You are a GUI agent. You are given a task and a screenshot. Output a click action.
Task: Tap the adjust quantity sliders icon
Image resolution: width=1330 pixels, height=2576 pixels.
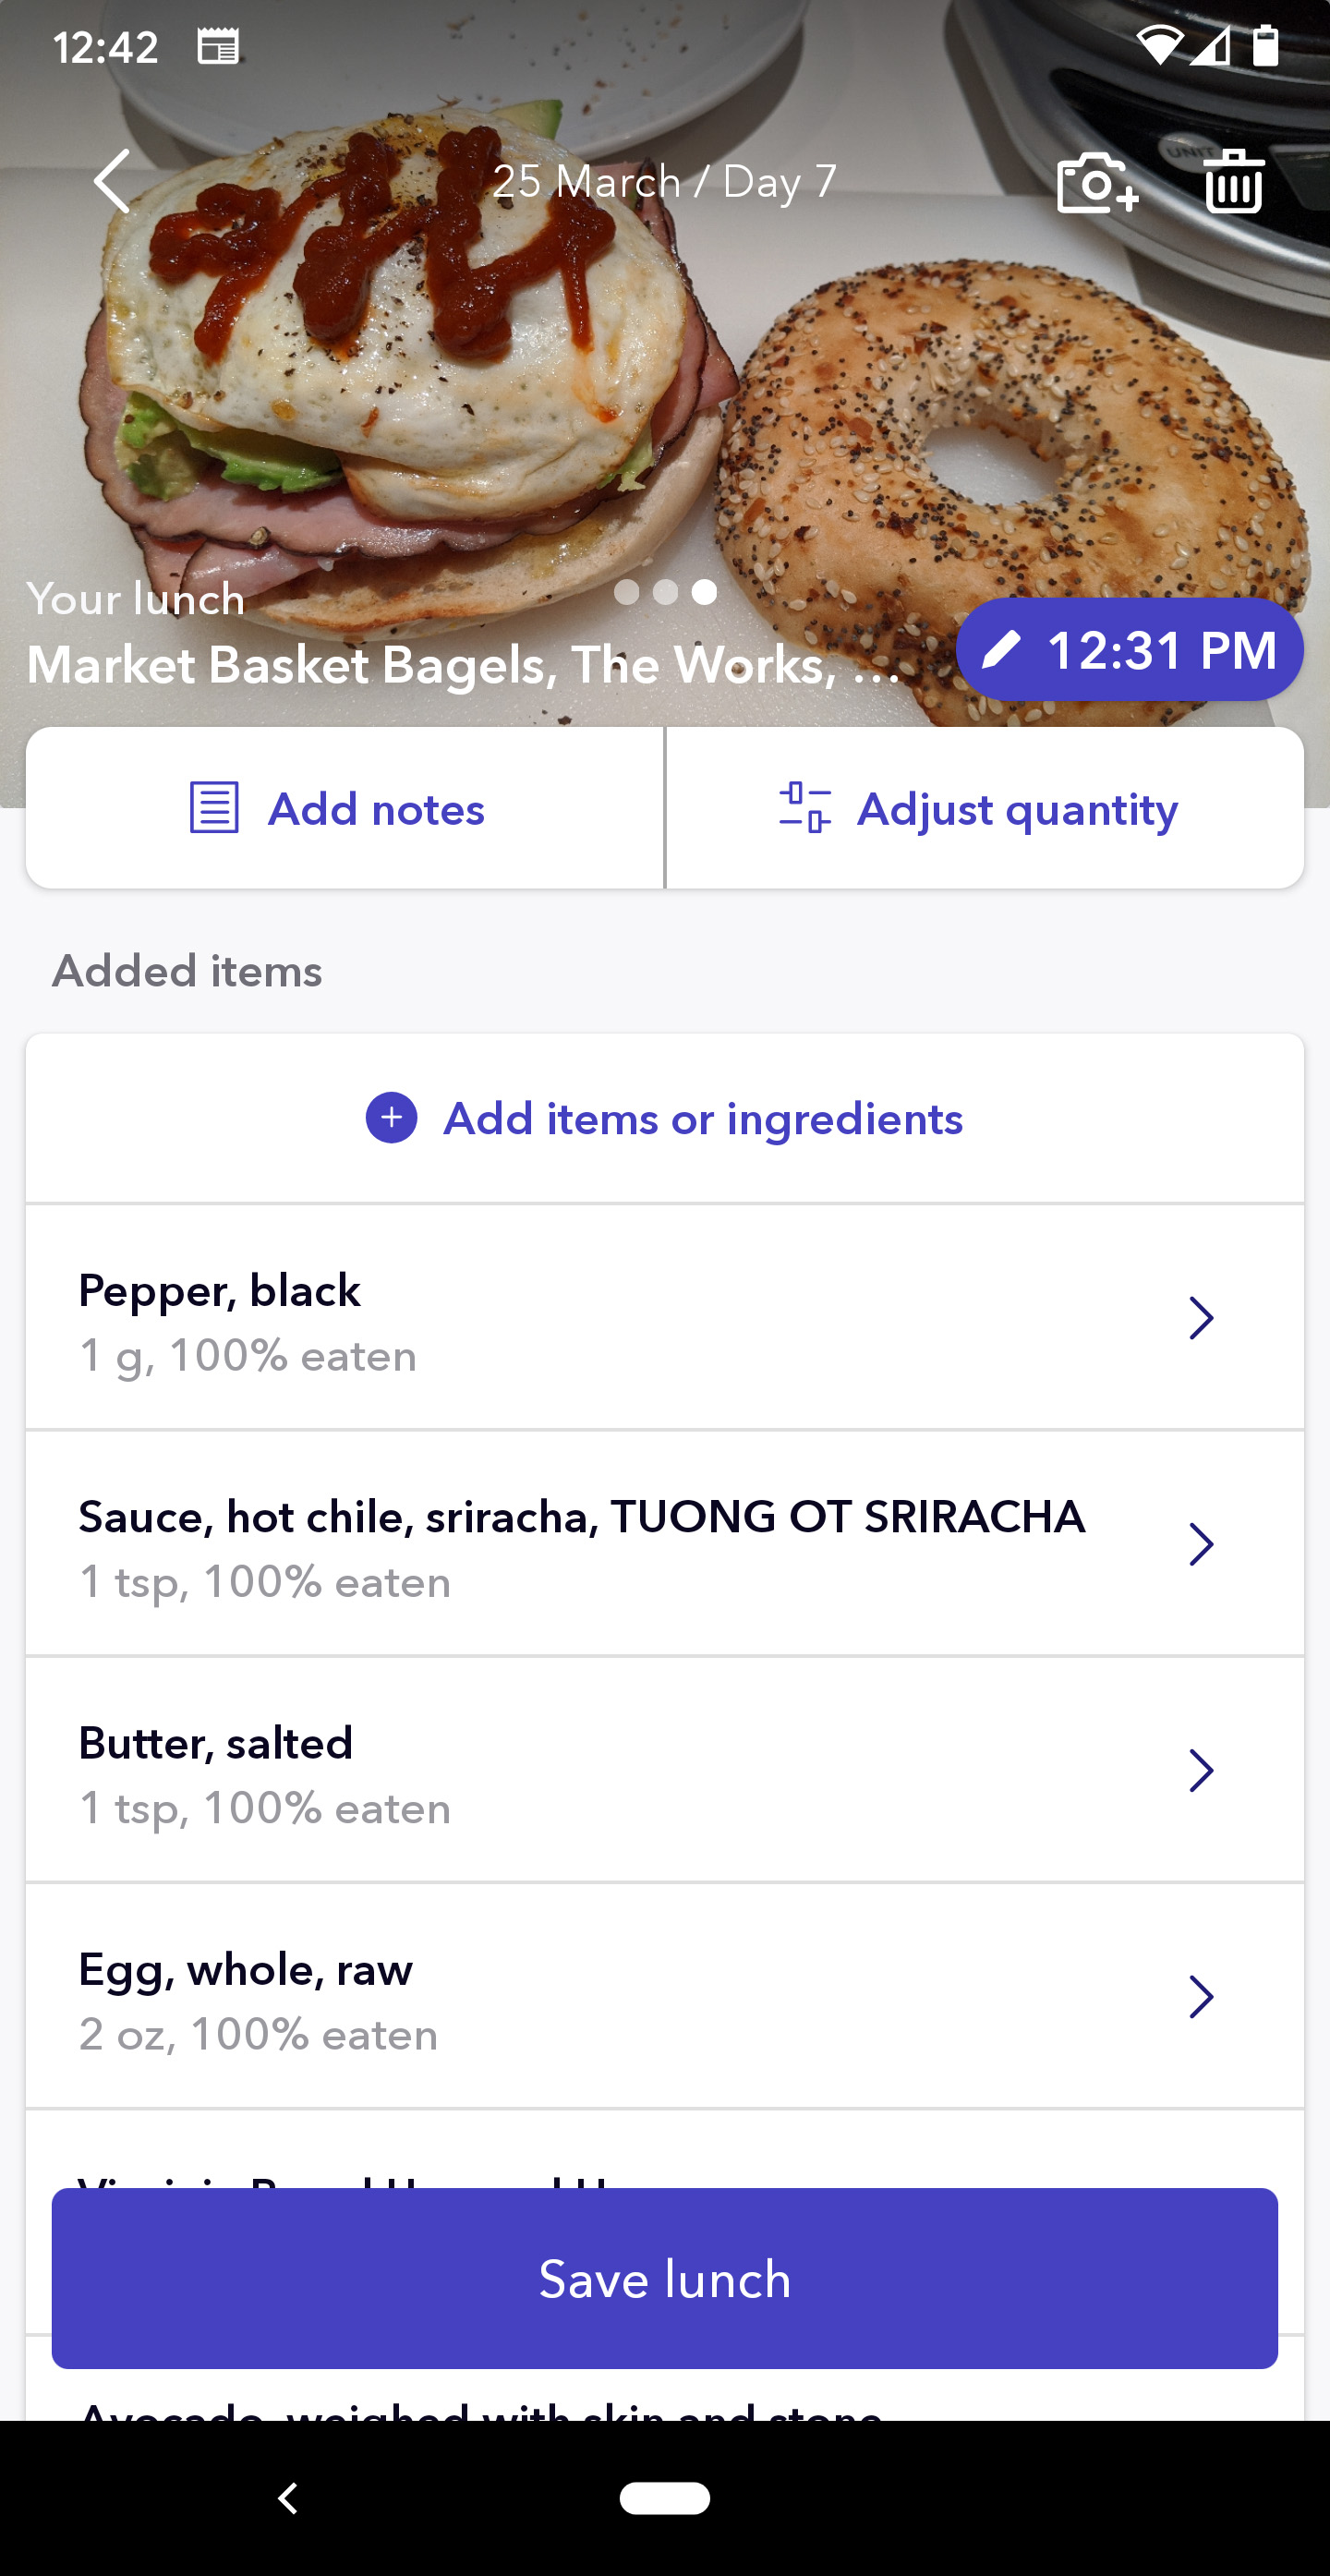pyautogui.click(x=804, y=808)
